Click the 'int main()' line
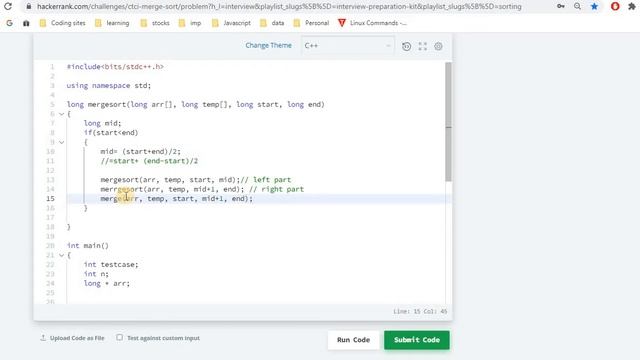This screenshot has width=640, height=360. point(88,245)
